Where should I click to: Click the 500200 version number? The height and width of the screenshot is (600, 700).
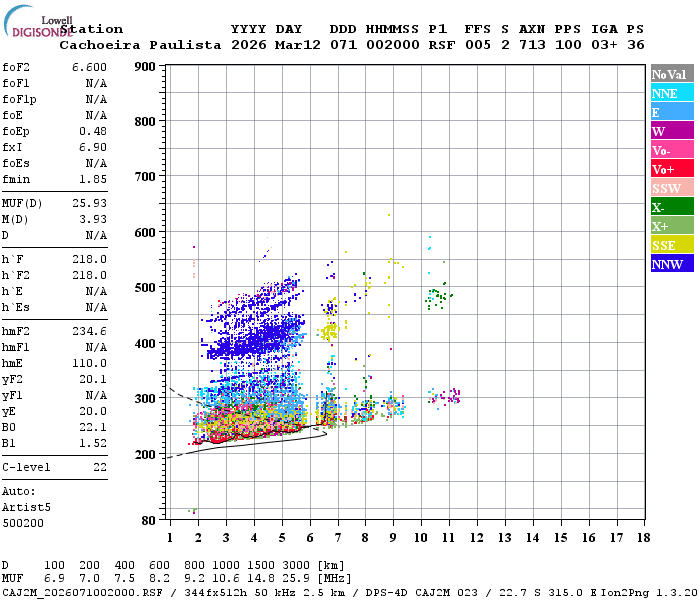[23, 524]
